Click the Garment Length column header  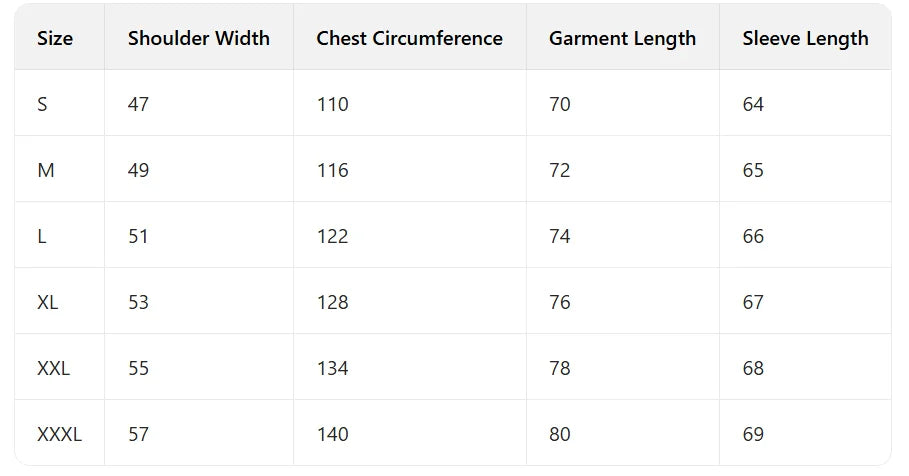coord(622,39)
